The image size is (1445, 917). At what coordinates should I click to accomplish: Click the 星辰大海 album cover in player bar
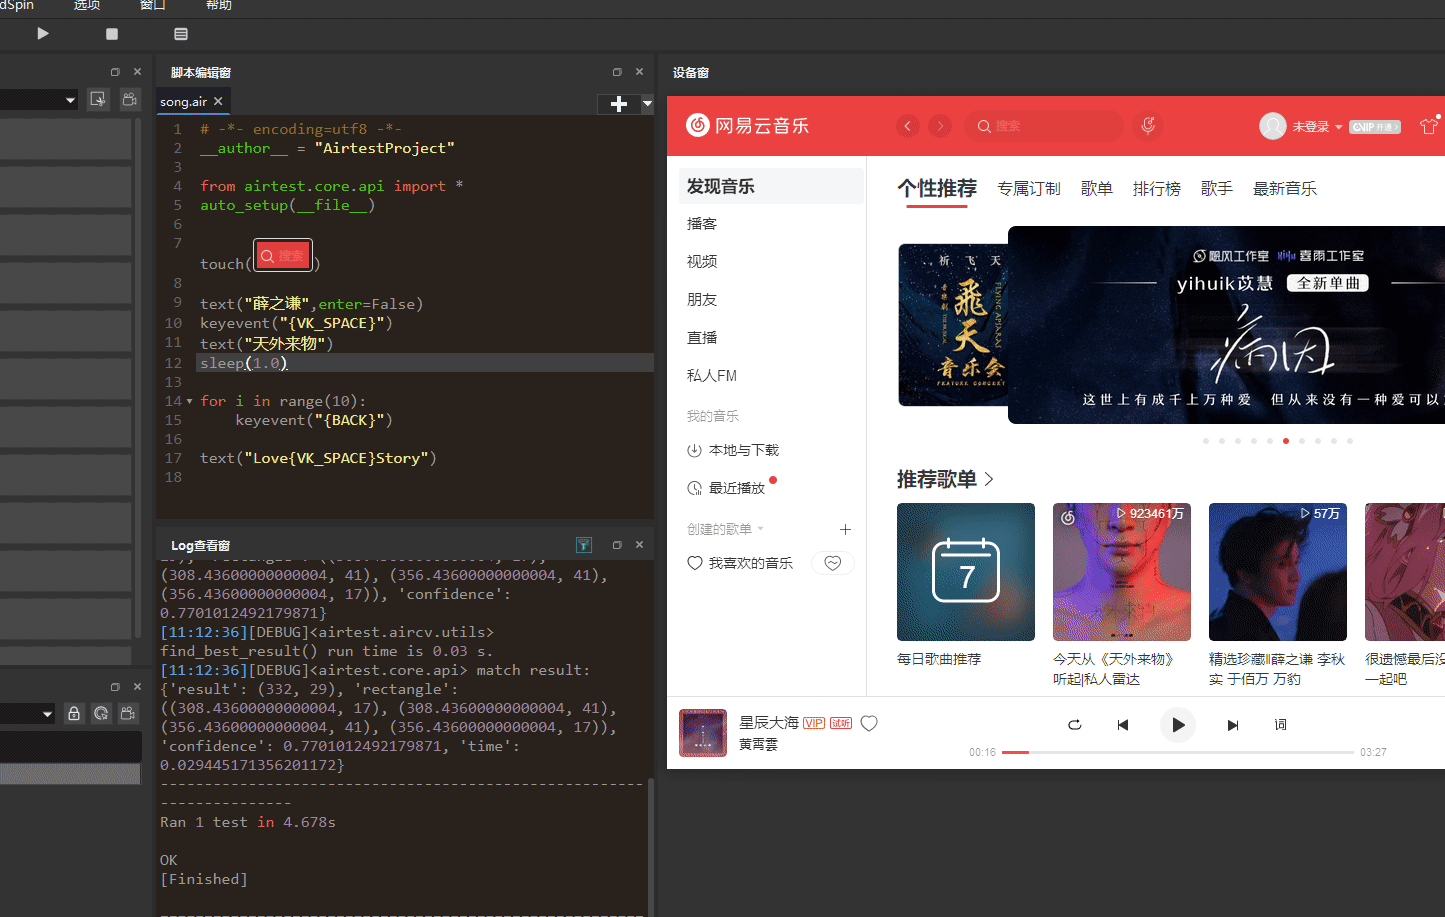703,733
